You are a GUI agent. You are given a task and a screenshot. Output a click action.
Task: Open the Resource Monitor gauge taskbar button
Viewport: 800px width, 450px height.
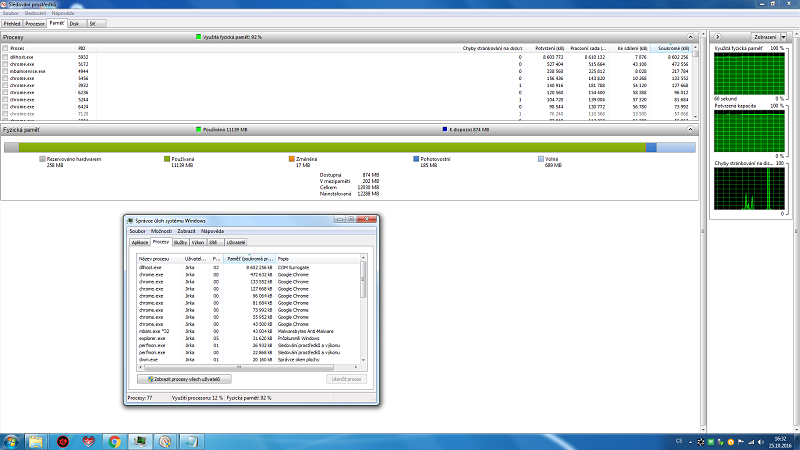(165, 441)
